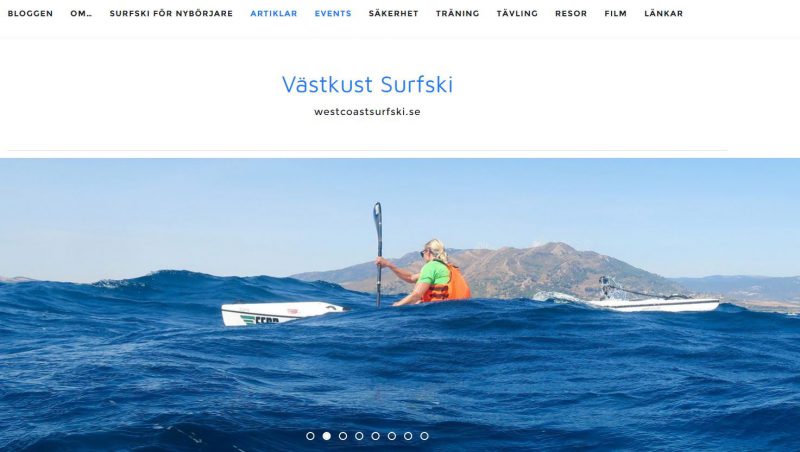Select the seventh slider pagination dot
Image resolution: width=800 pixels, height=452 pixels.
click(x=408, y=436)
